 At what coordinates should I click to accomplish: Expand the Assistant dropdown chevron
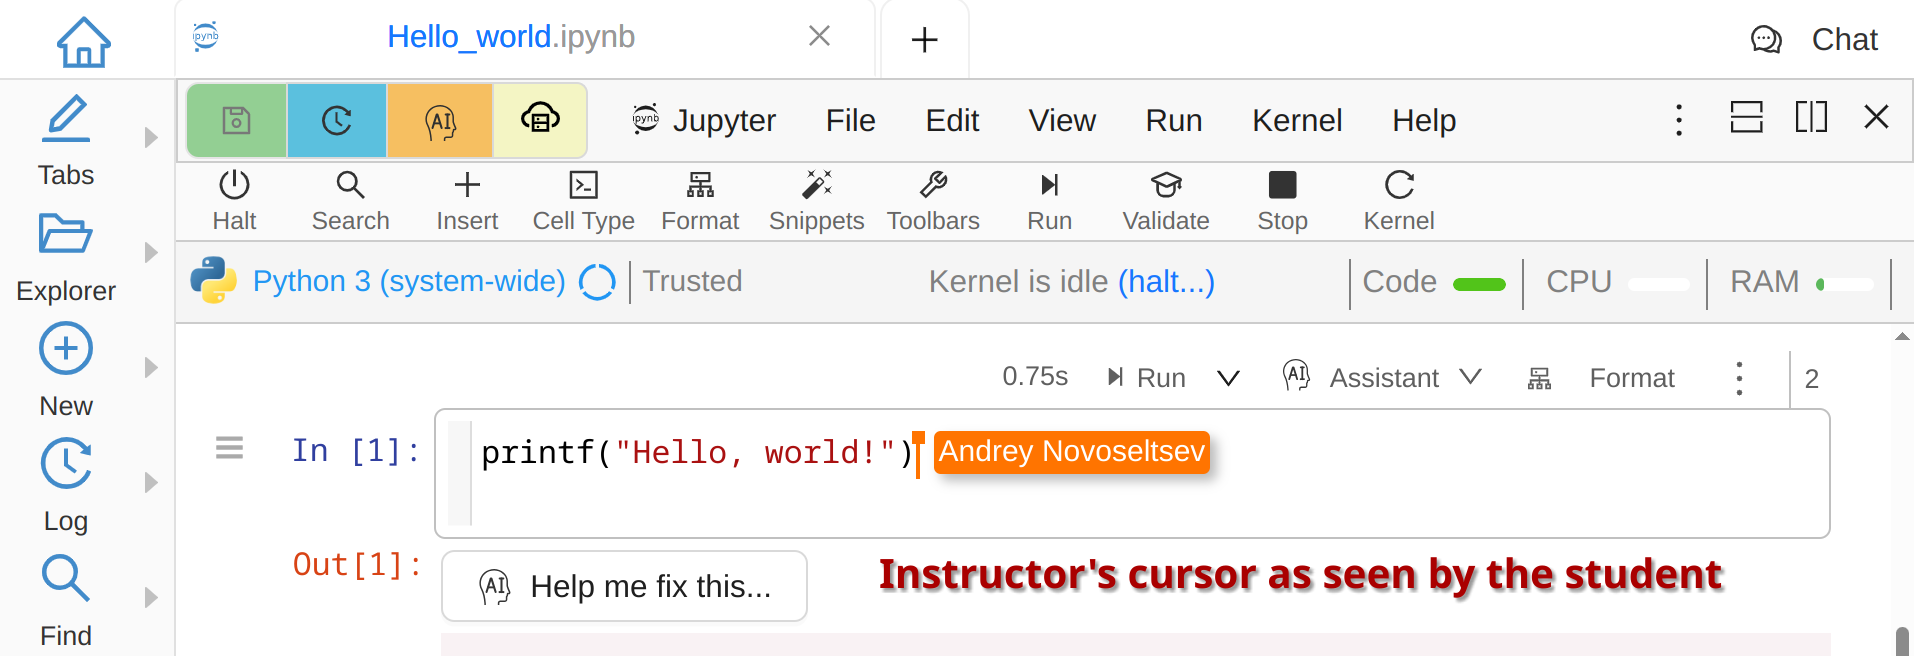tap(1470, 377)
